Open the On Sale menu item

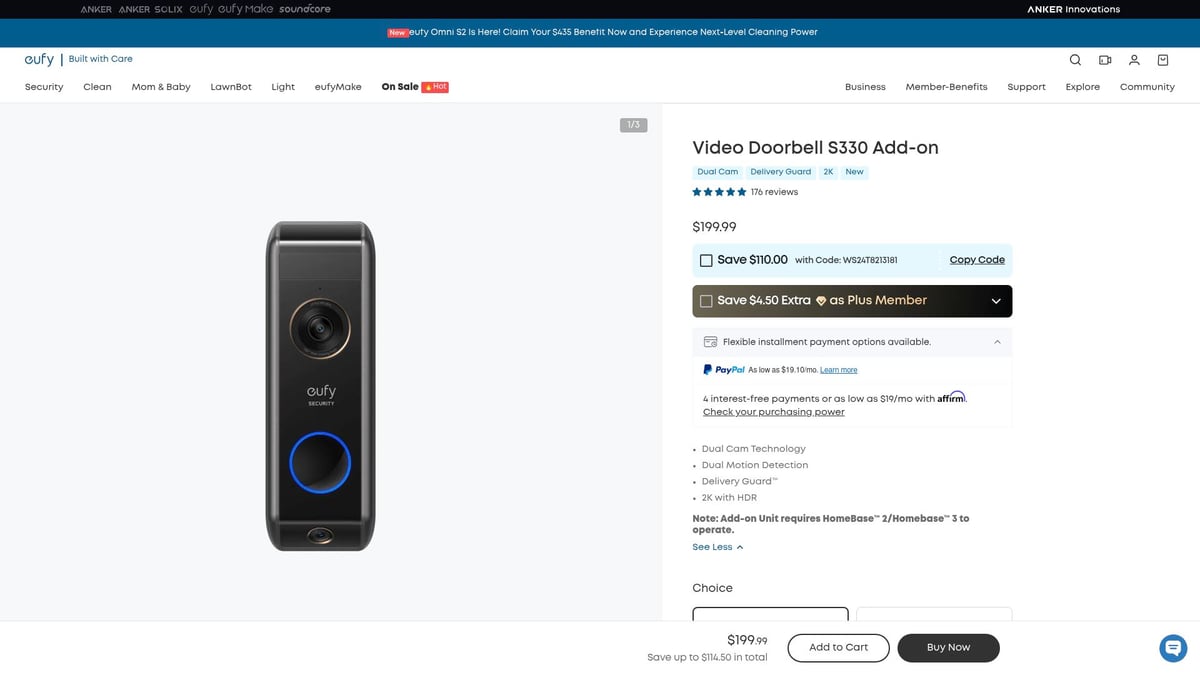[400, 87]
